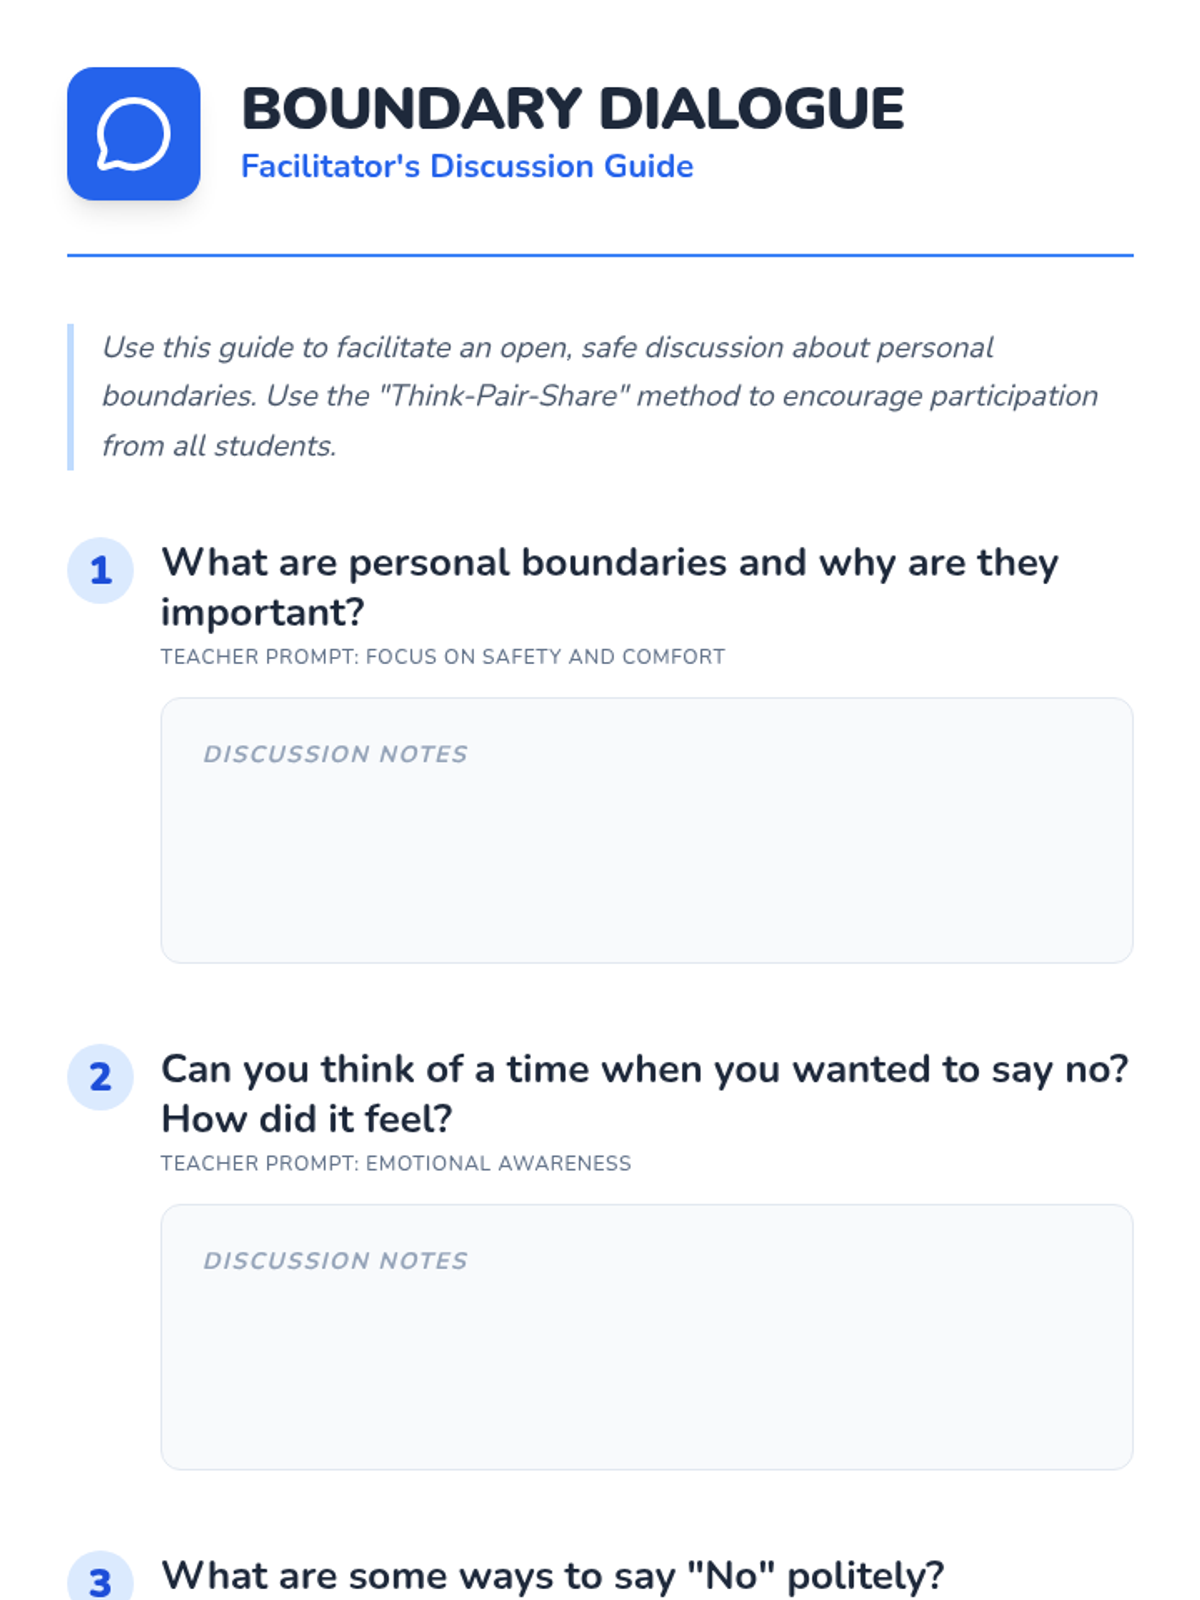This screenshot has height=1600, width=1200.
Task: Click the second Discussion Notes input box
Action: click(x=647, y=1337)
